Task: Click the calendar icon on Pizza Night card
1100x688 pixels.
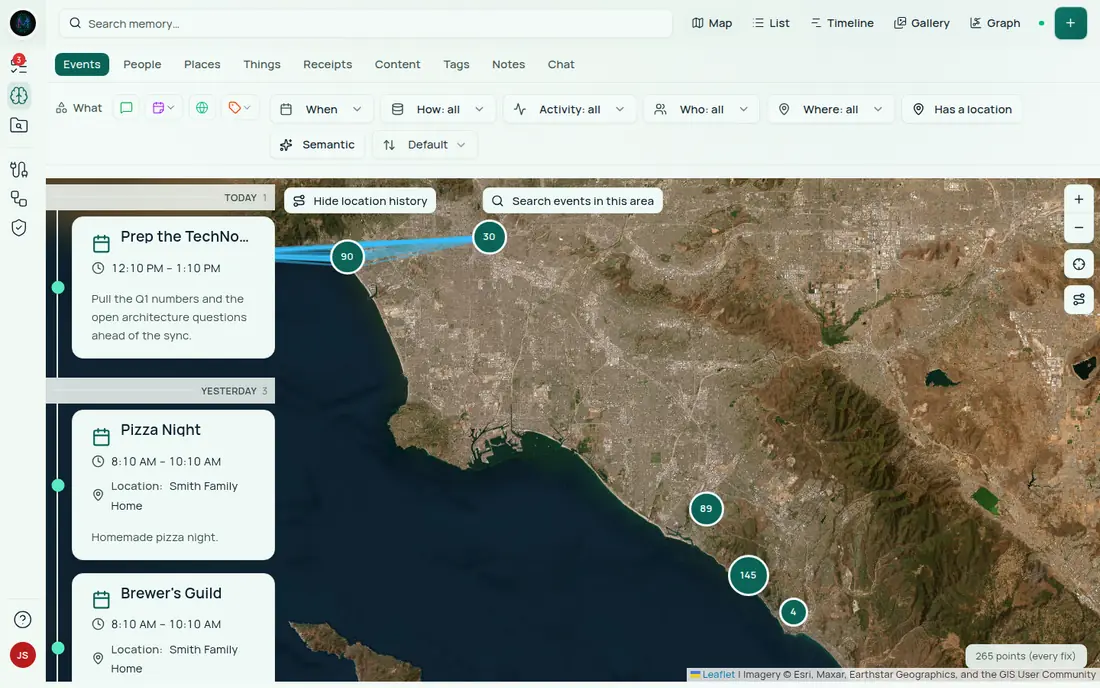Action: [101, 437]
